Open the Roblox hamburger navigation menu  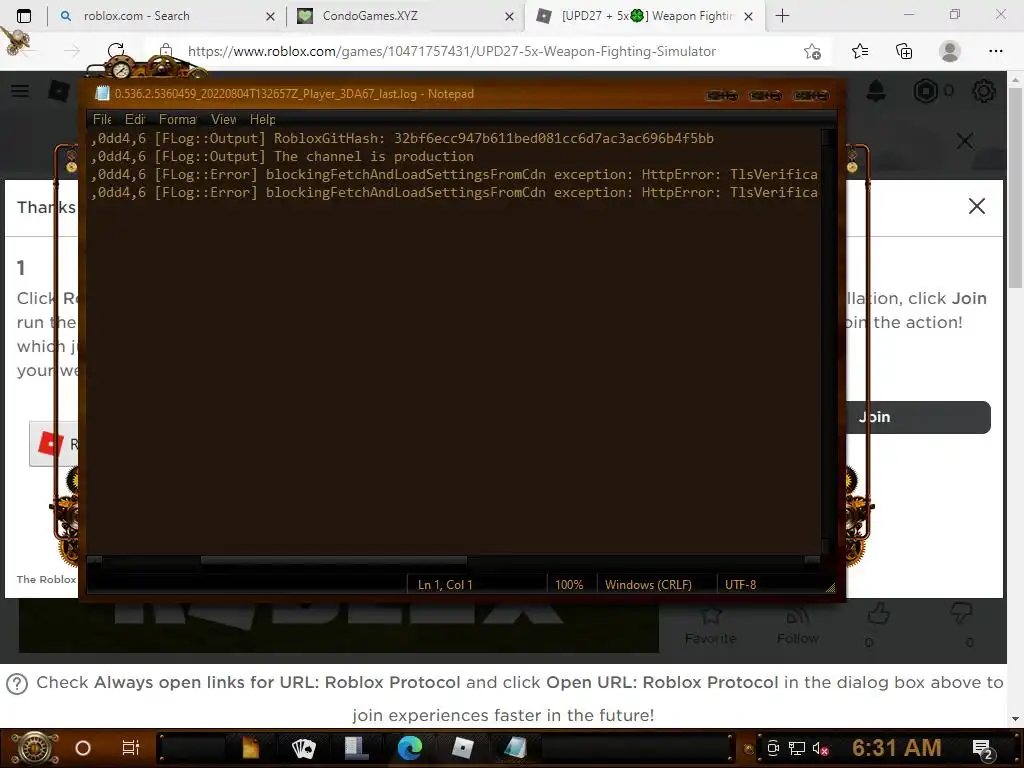pos(20,91)
